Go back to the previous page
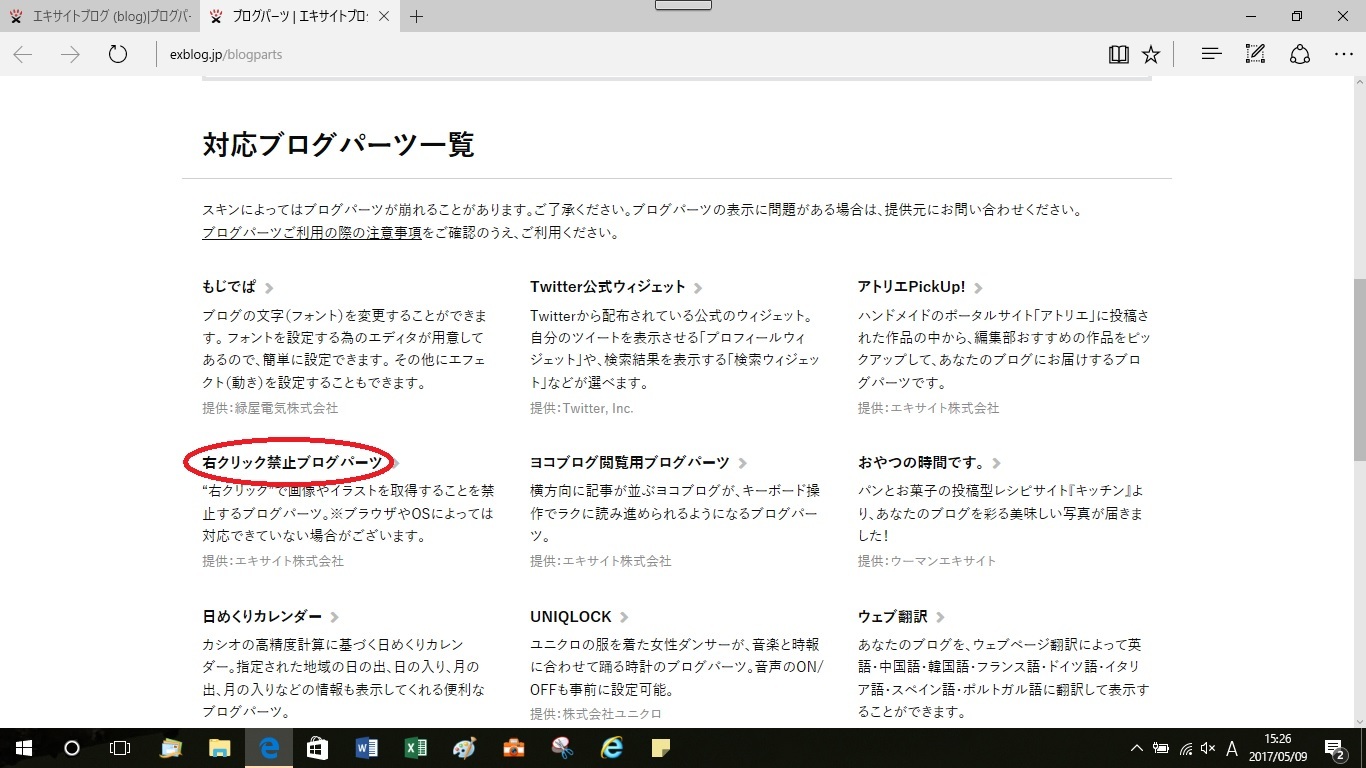The height and width of the screenshot is (768, 1366). pos(23,55)
